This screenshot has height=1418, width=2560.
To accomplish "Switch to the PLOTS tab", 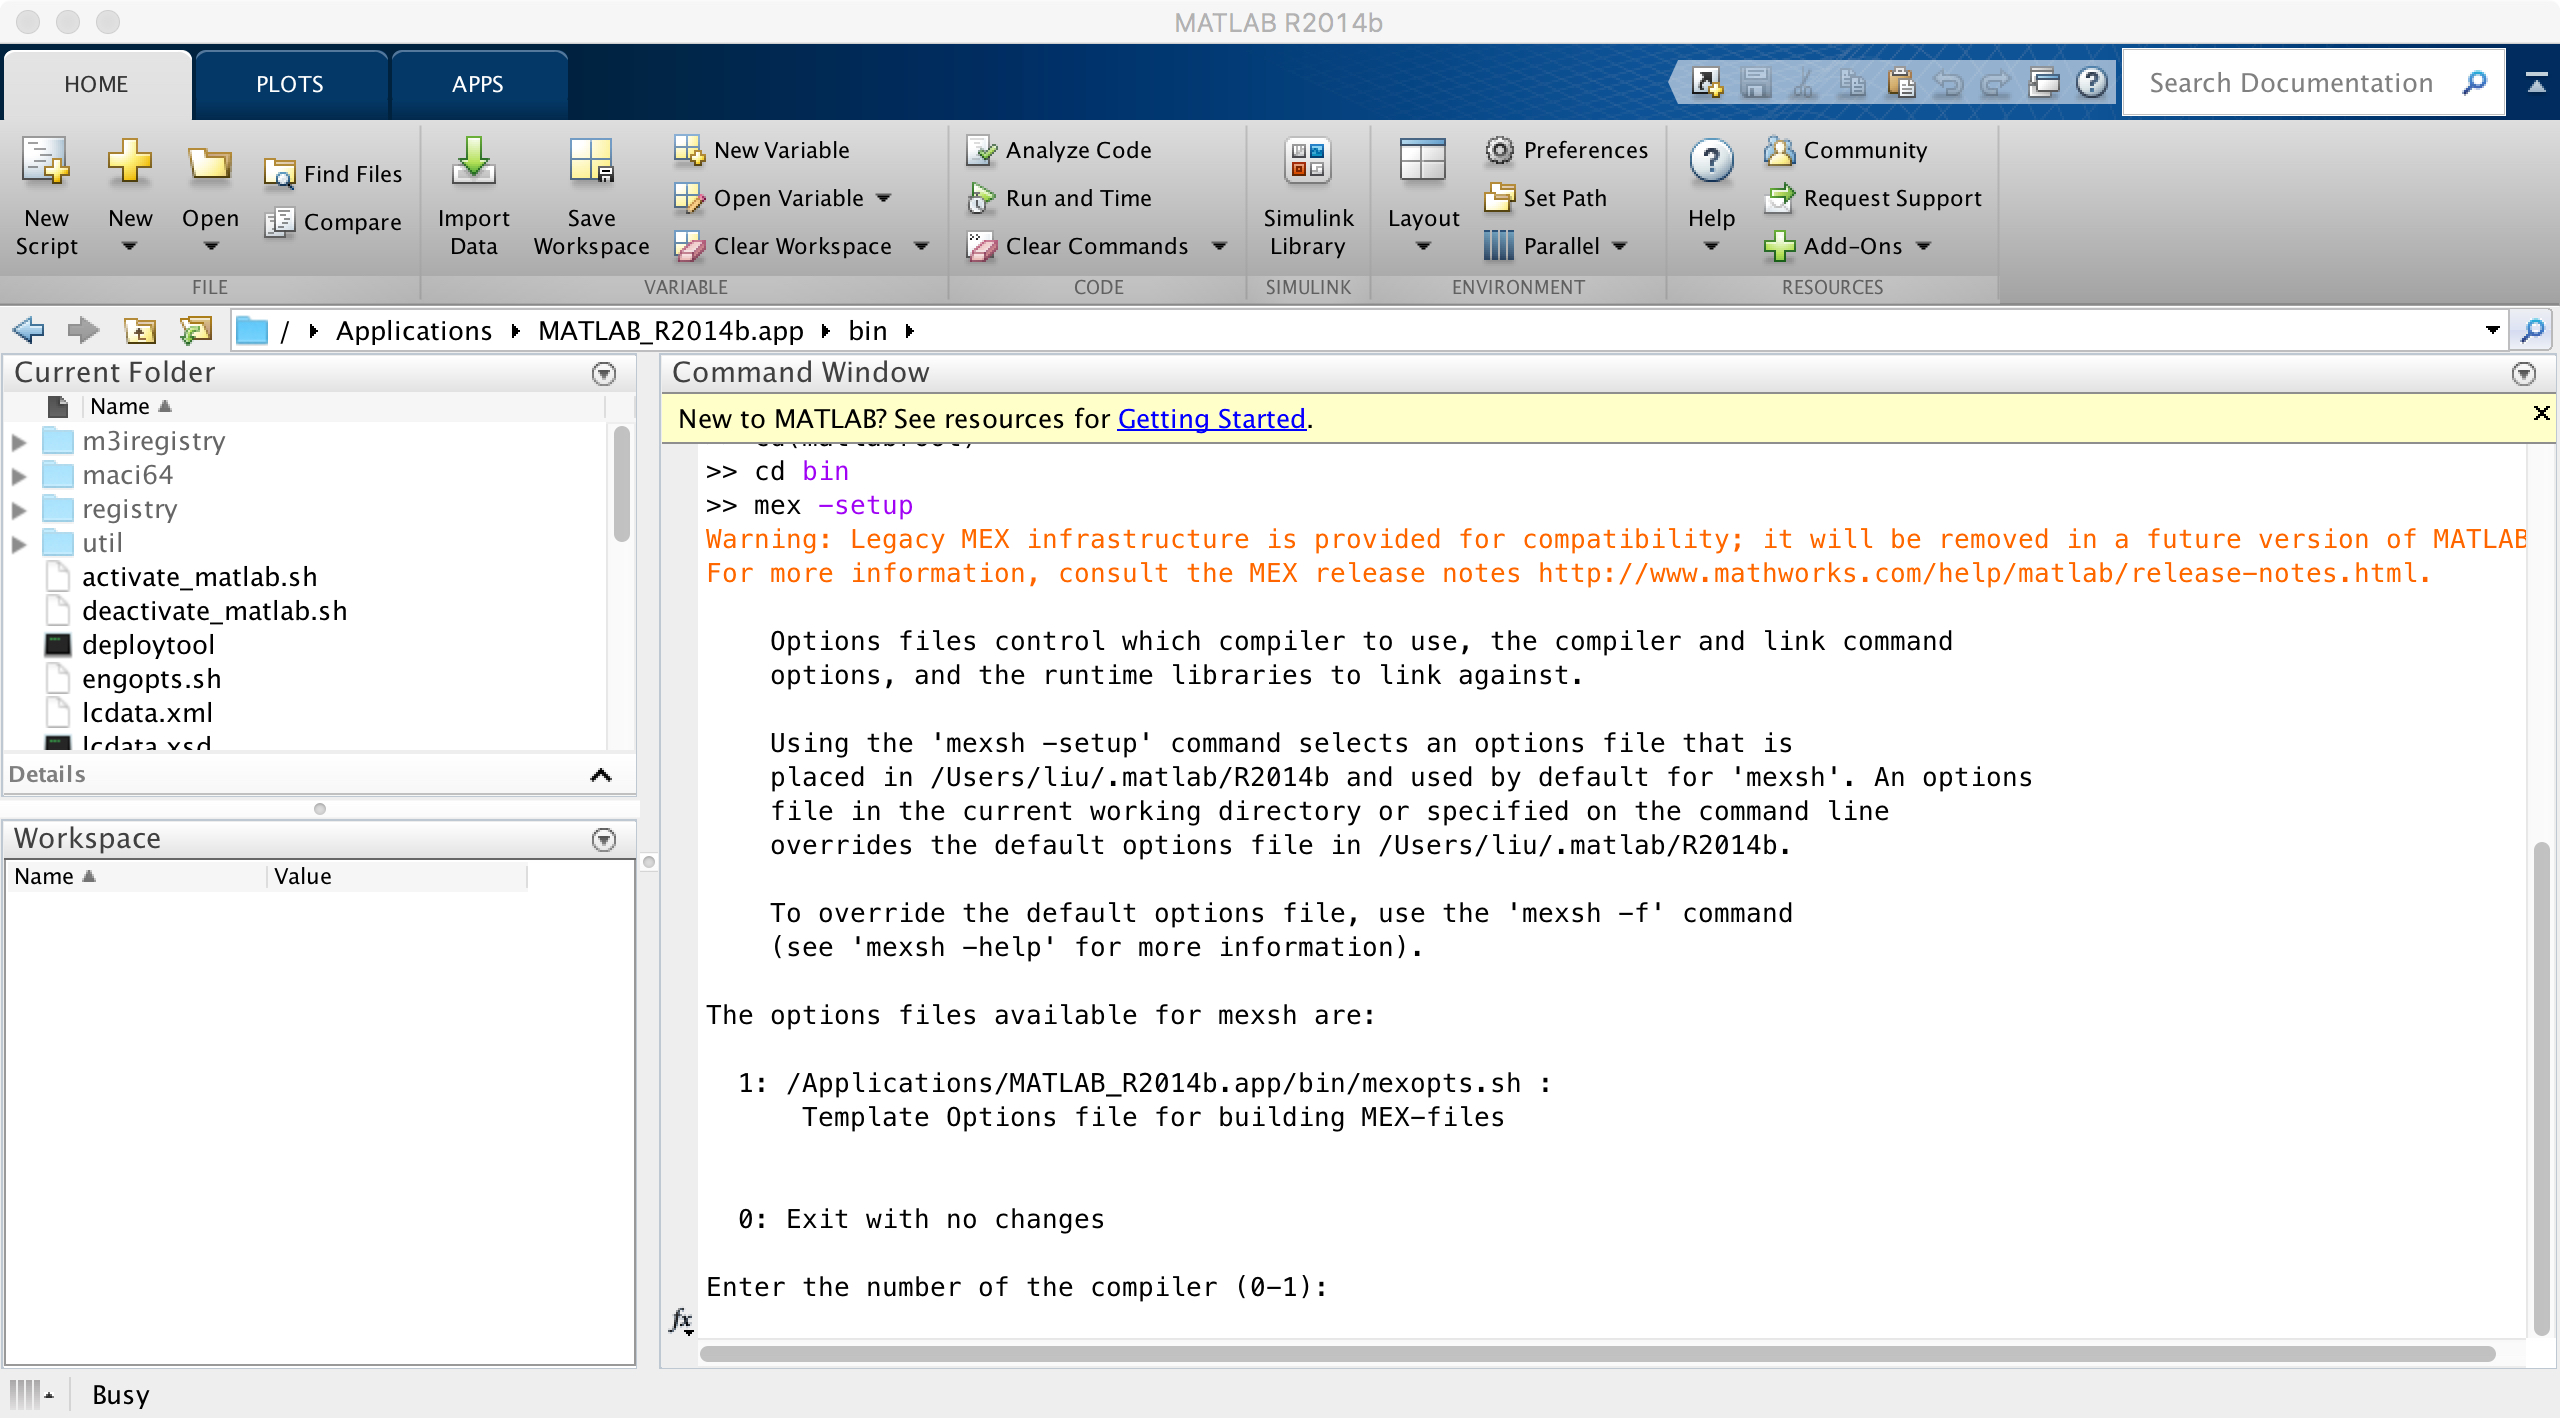I will pyautogui.click(x=292, y=80).
